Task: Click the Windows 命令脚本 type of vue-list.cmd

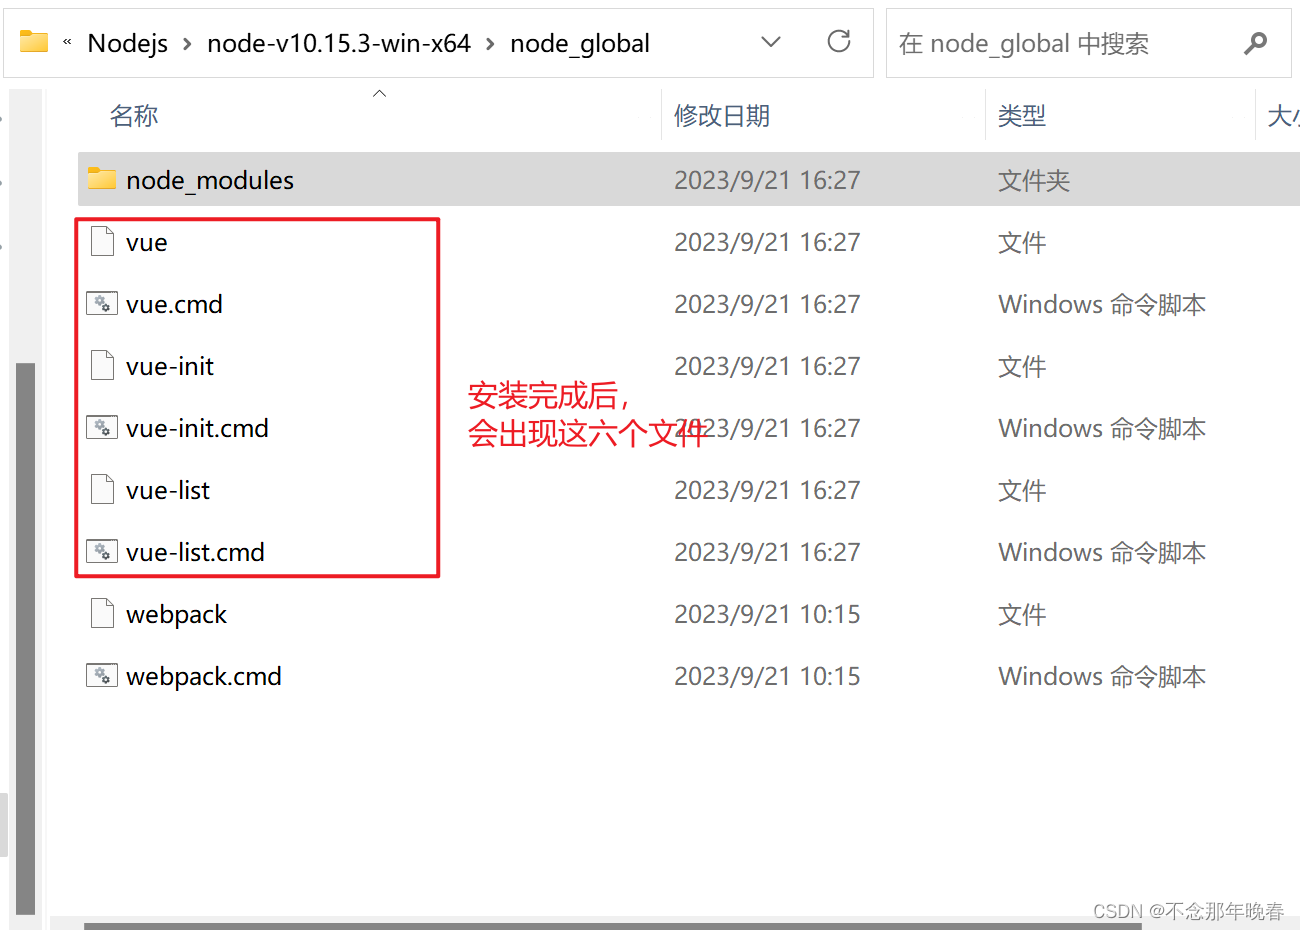Action: [1102, 552]
